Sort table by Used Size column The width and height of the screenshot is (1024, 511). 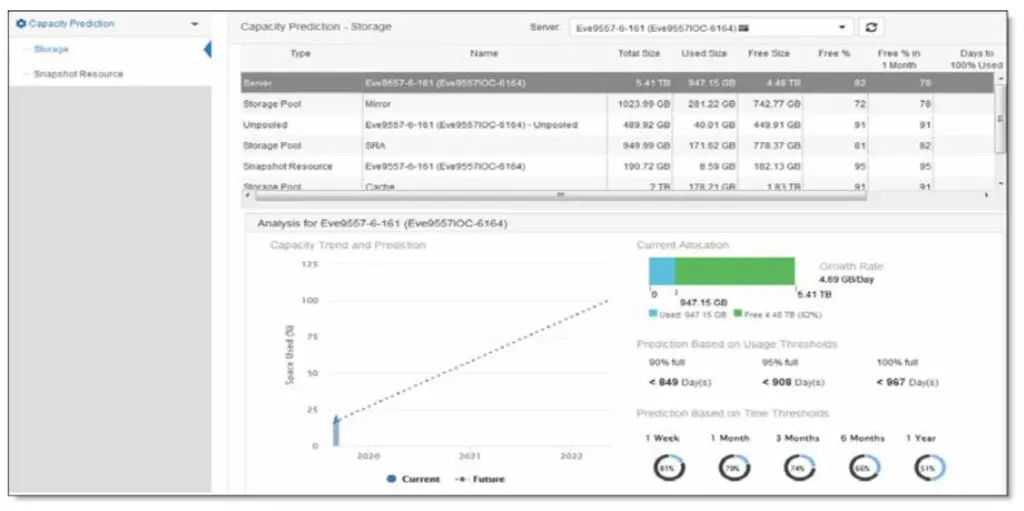704,54
